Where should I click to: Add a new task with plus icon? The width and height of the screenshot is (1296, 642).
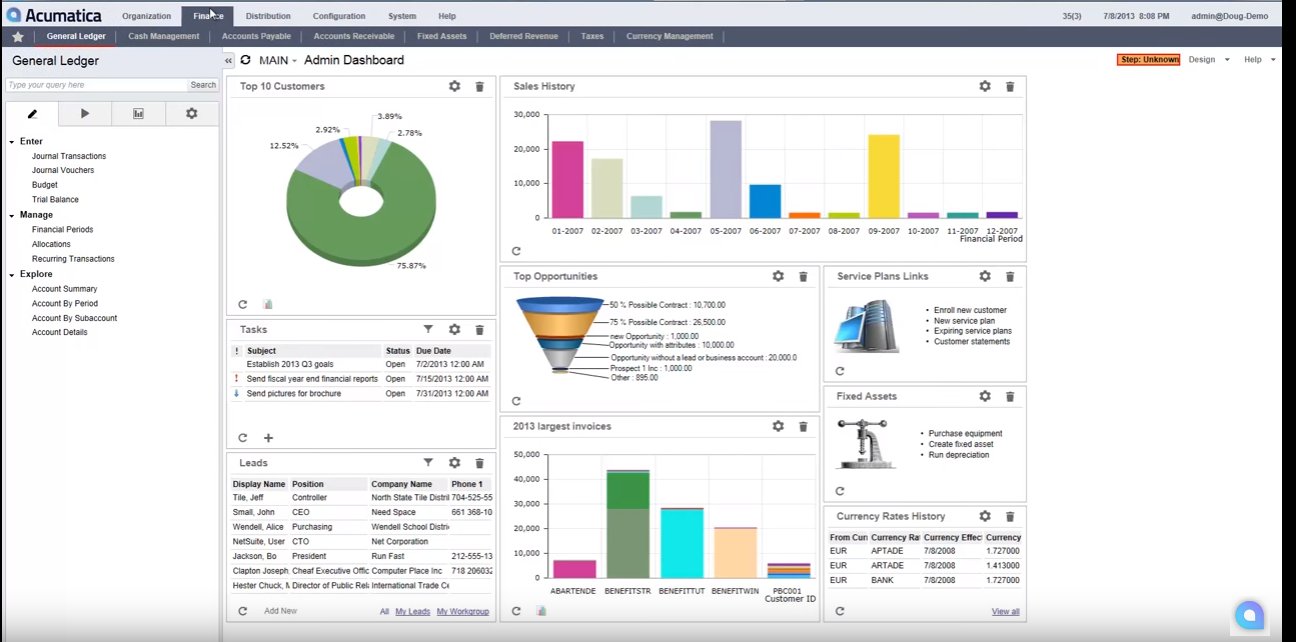[268, 438]
